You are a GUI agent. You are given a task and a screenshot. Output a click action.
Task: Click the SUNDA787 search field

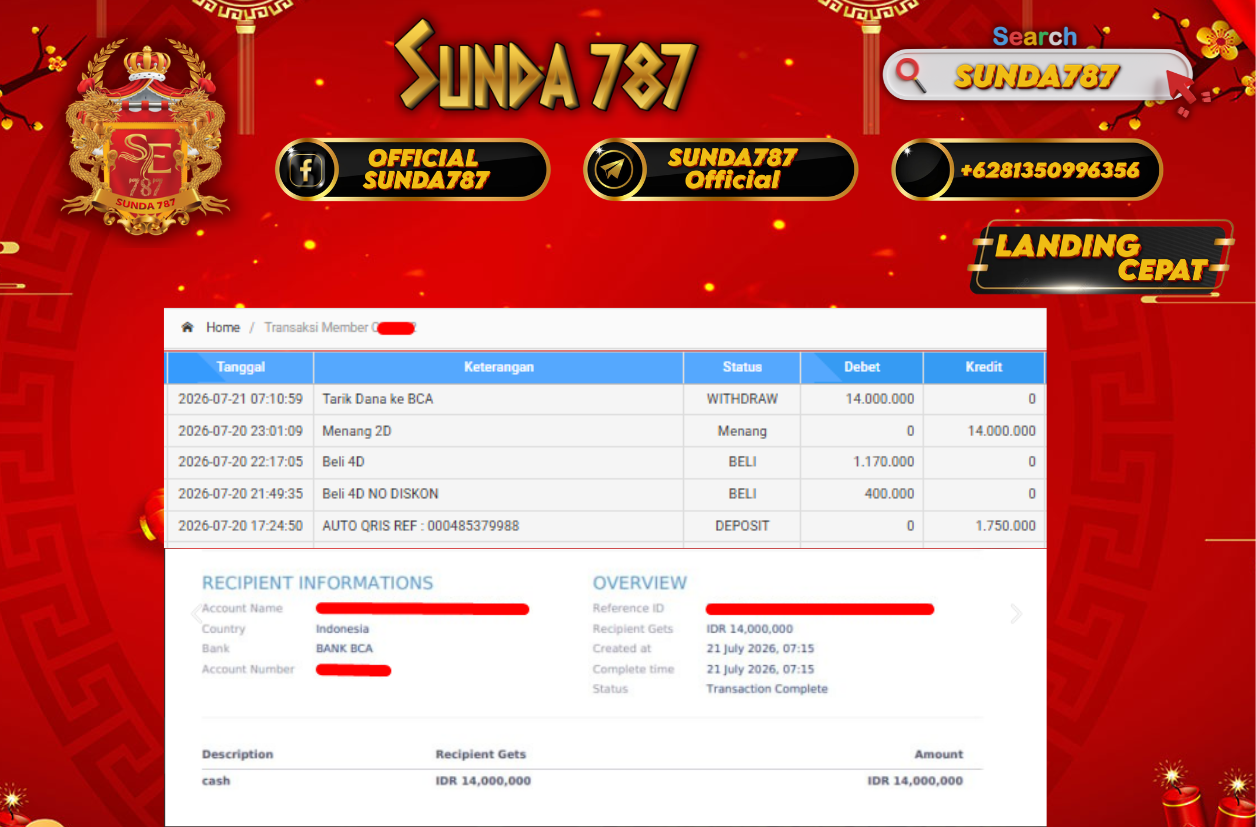[x=1037, y=76]
